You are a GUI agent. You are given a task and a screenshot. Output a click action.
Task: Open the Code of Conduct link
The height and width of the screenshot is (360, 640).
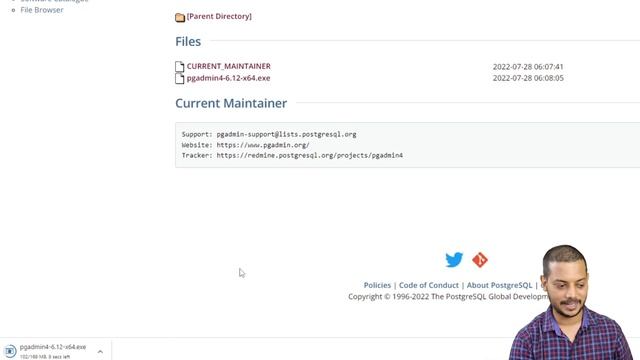point(429,285)
